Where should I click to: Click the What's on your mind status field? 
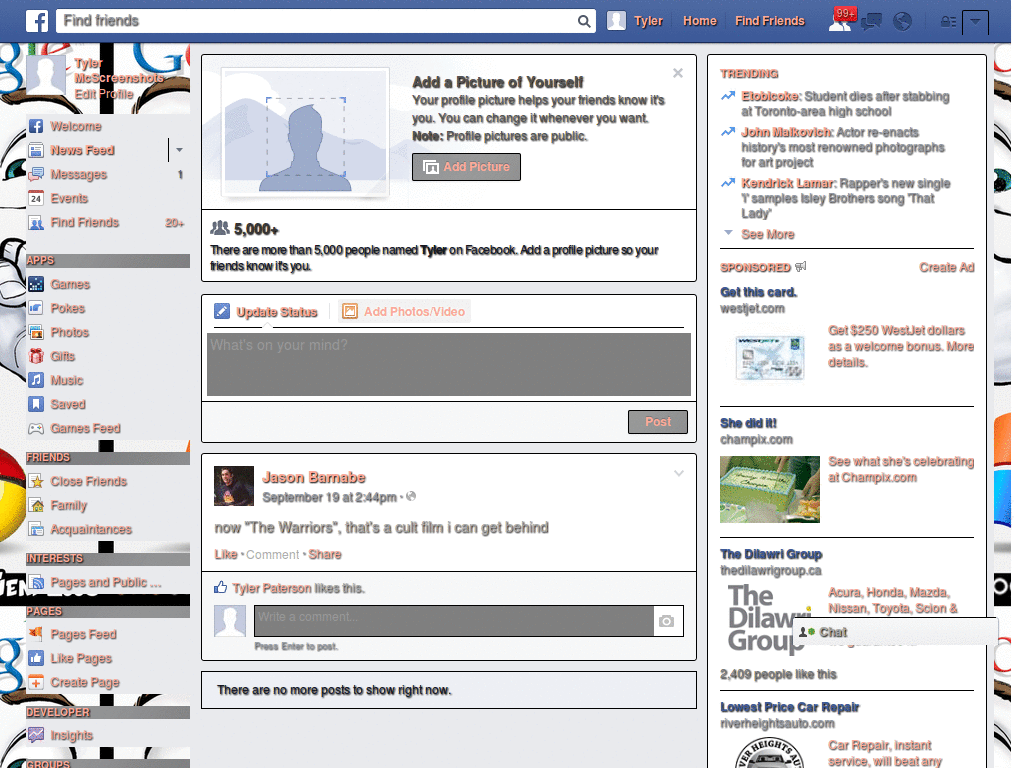448,363
